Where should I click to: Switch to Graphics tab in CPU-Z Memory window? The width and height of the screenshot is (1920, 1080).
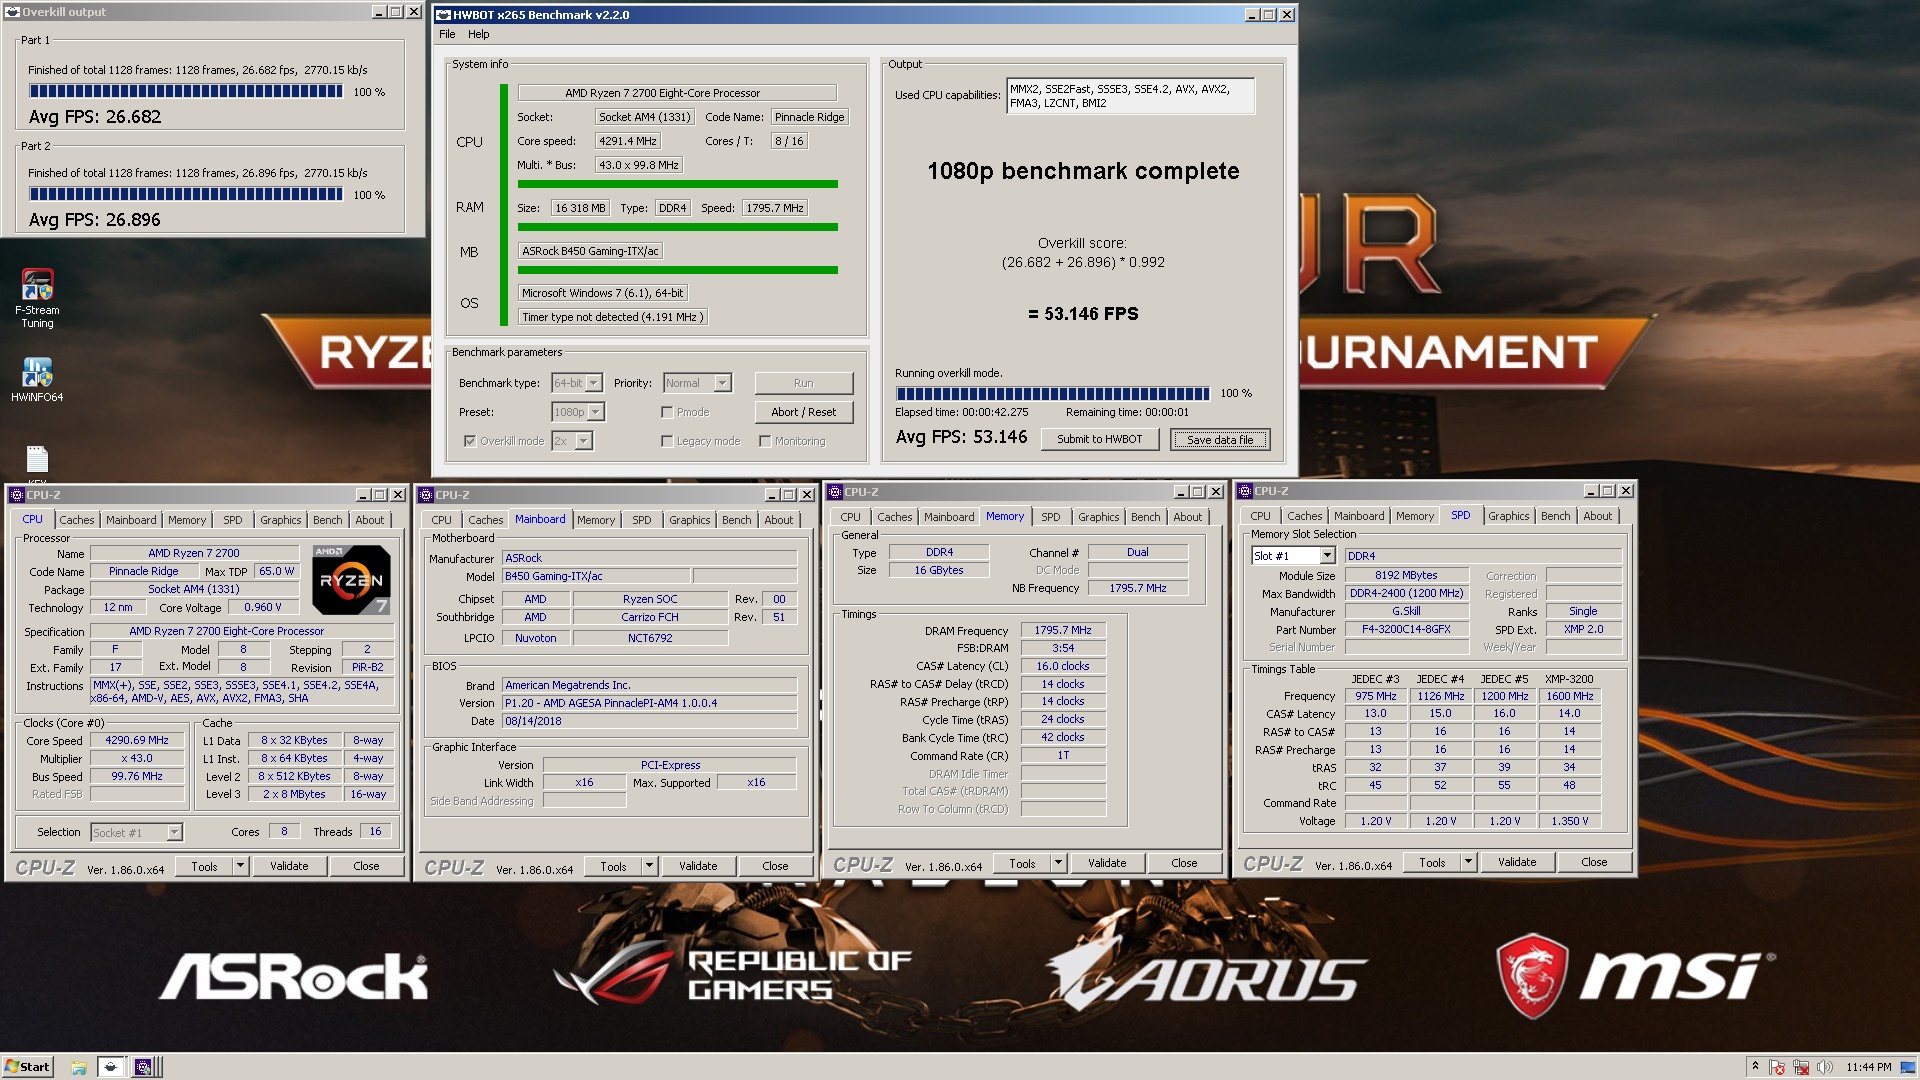1098,517
